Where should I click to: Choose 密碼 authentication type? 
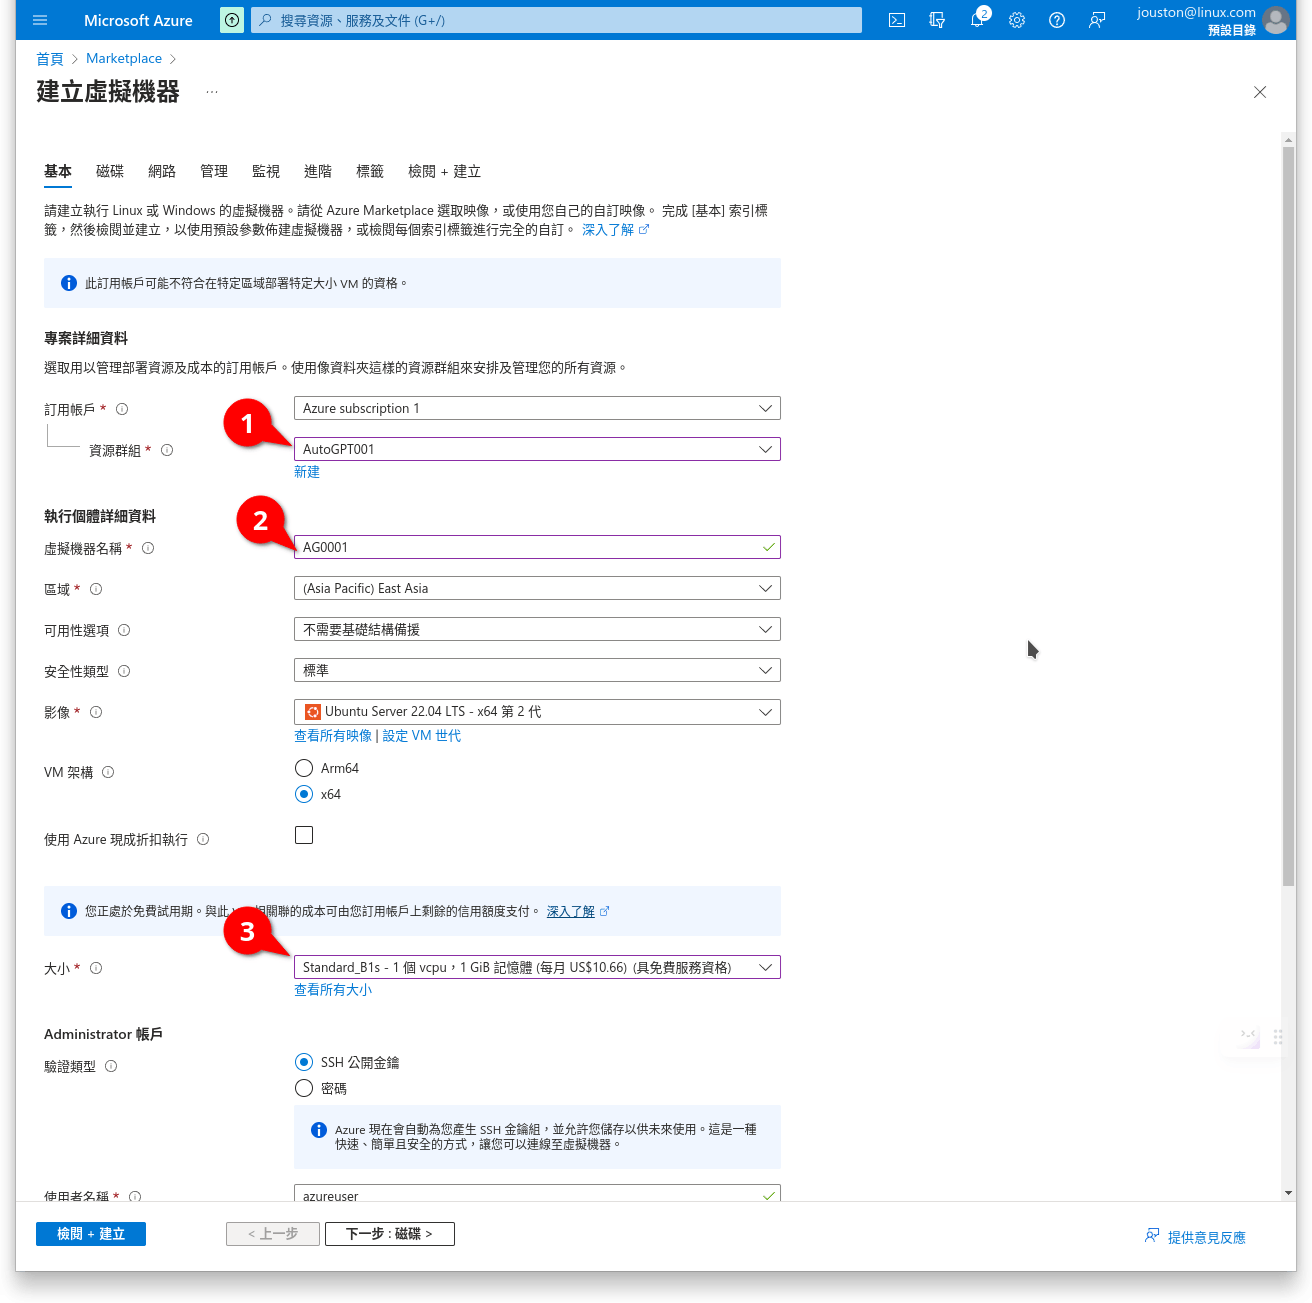[x=304, y=1088]
